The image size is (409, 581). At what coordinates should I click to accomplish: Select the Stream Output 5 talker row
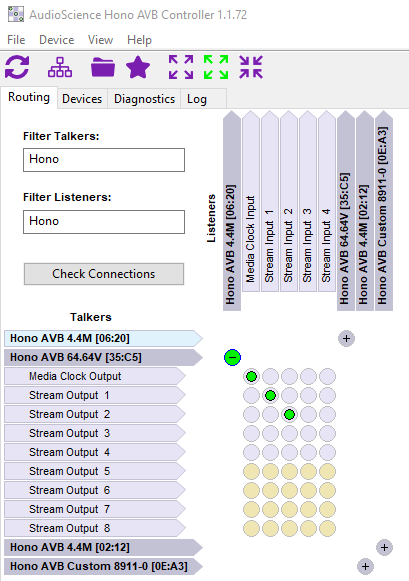pos(95,471)
